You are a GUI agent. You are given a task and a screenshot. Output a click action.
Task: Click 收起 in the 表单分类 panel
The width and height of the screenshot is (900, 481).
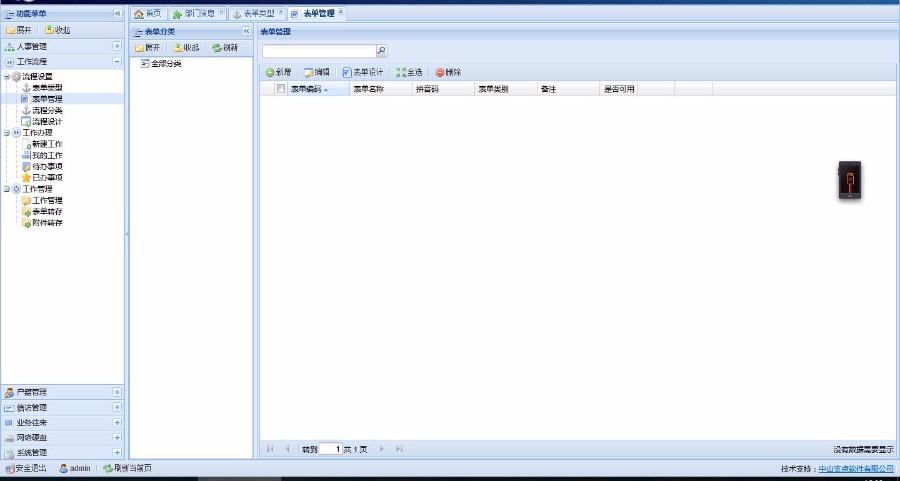pyautogui.click(x=186, y=48)
